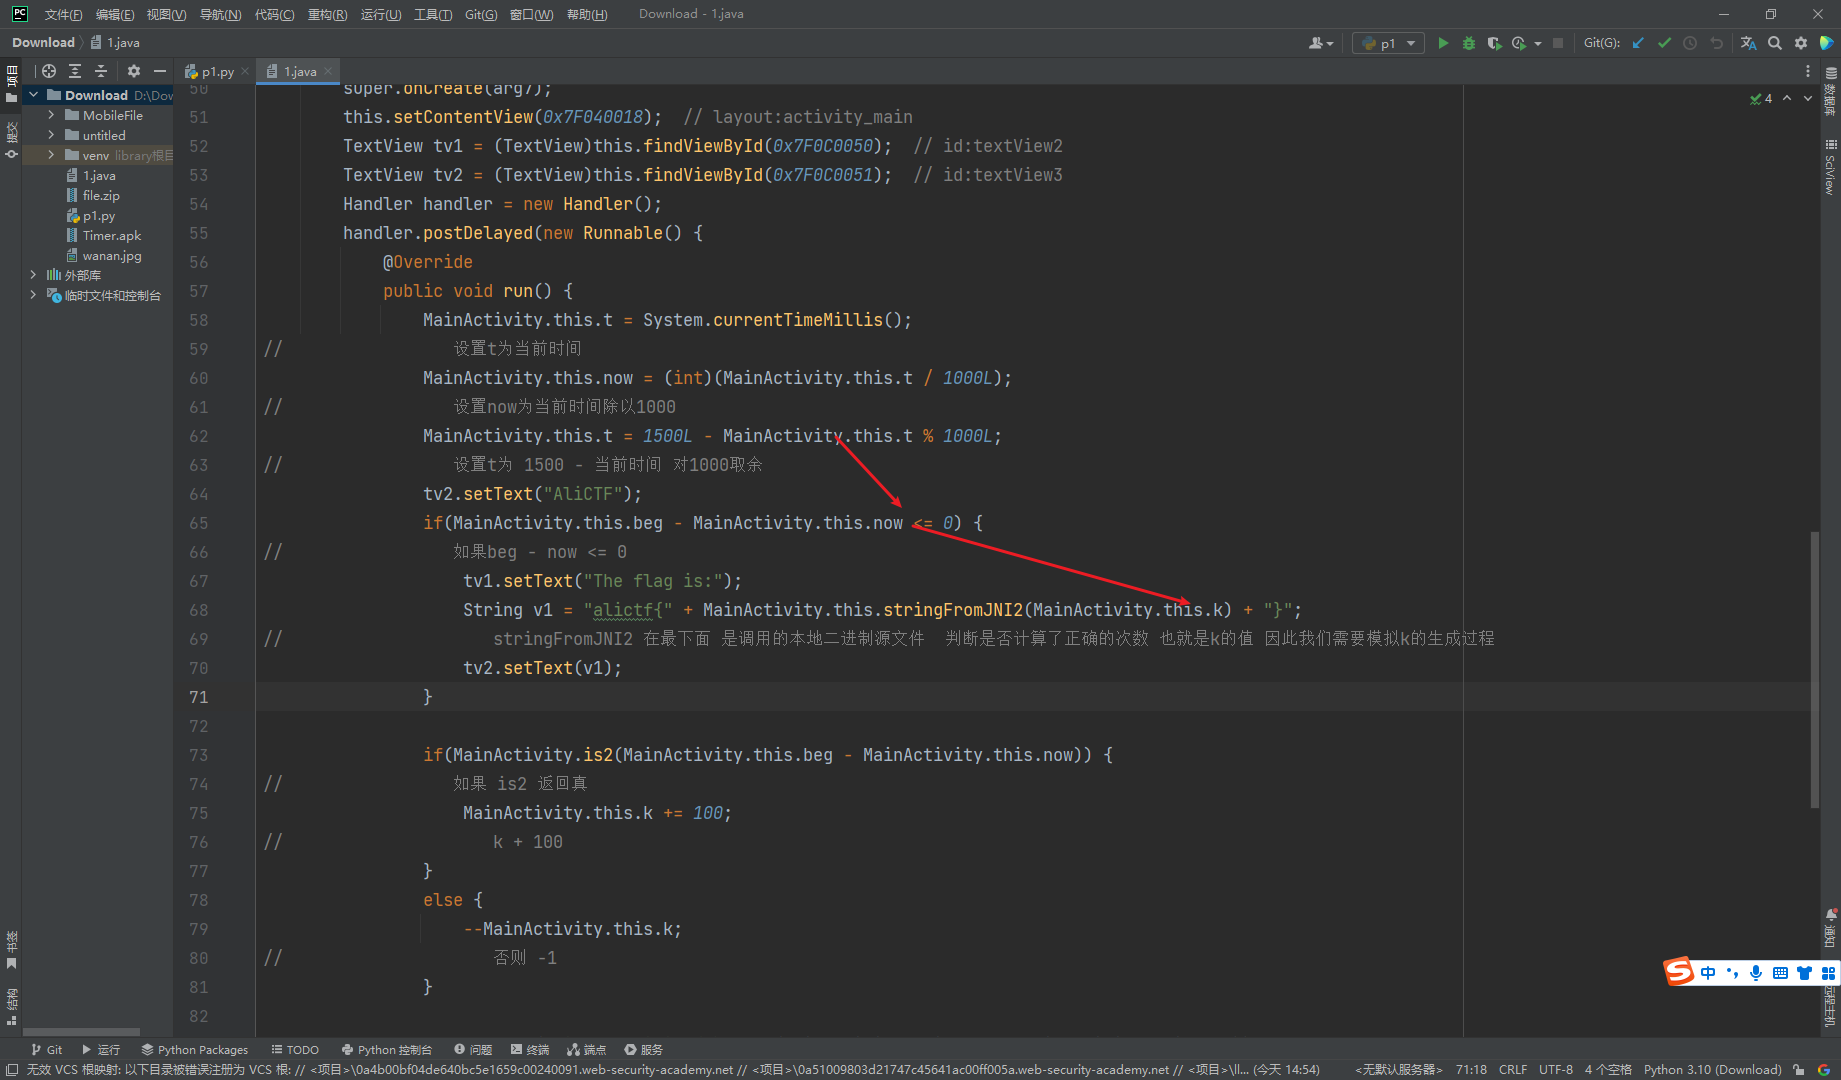Open the Git tool window

[46, 1049]
